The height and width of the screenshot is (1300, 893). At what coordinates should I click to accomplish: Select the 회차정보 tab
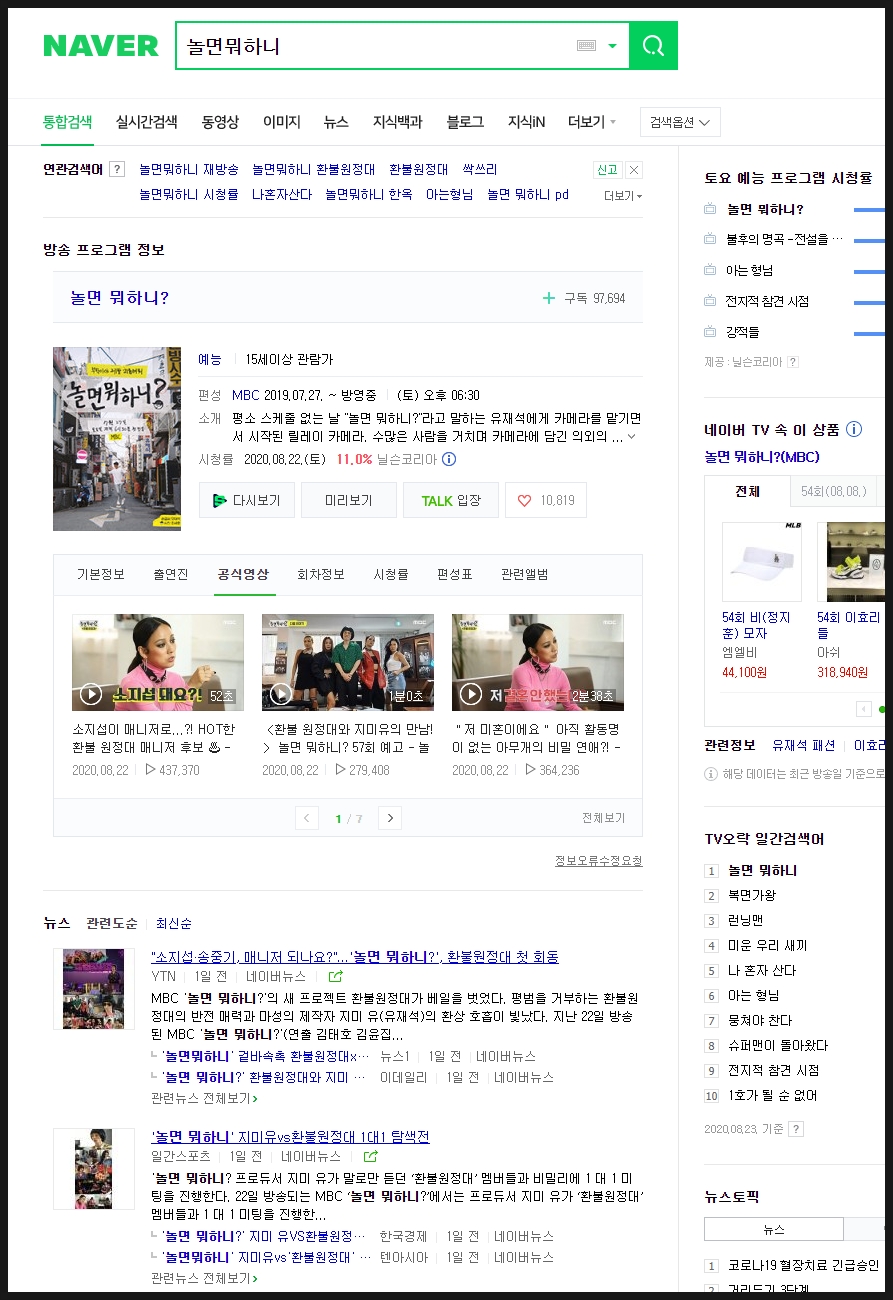321,574
